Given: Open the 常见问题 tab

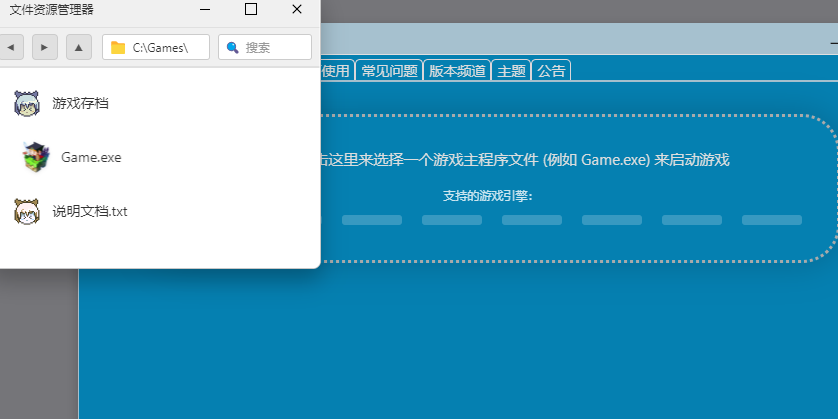Looking at the screenshot, I should [389, 71].
